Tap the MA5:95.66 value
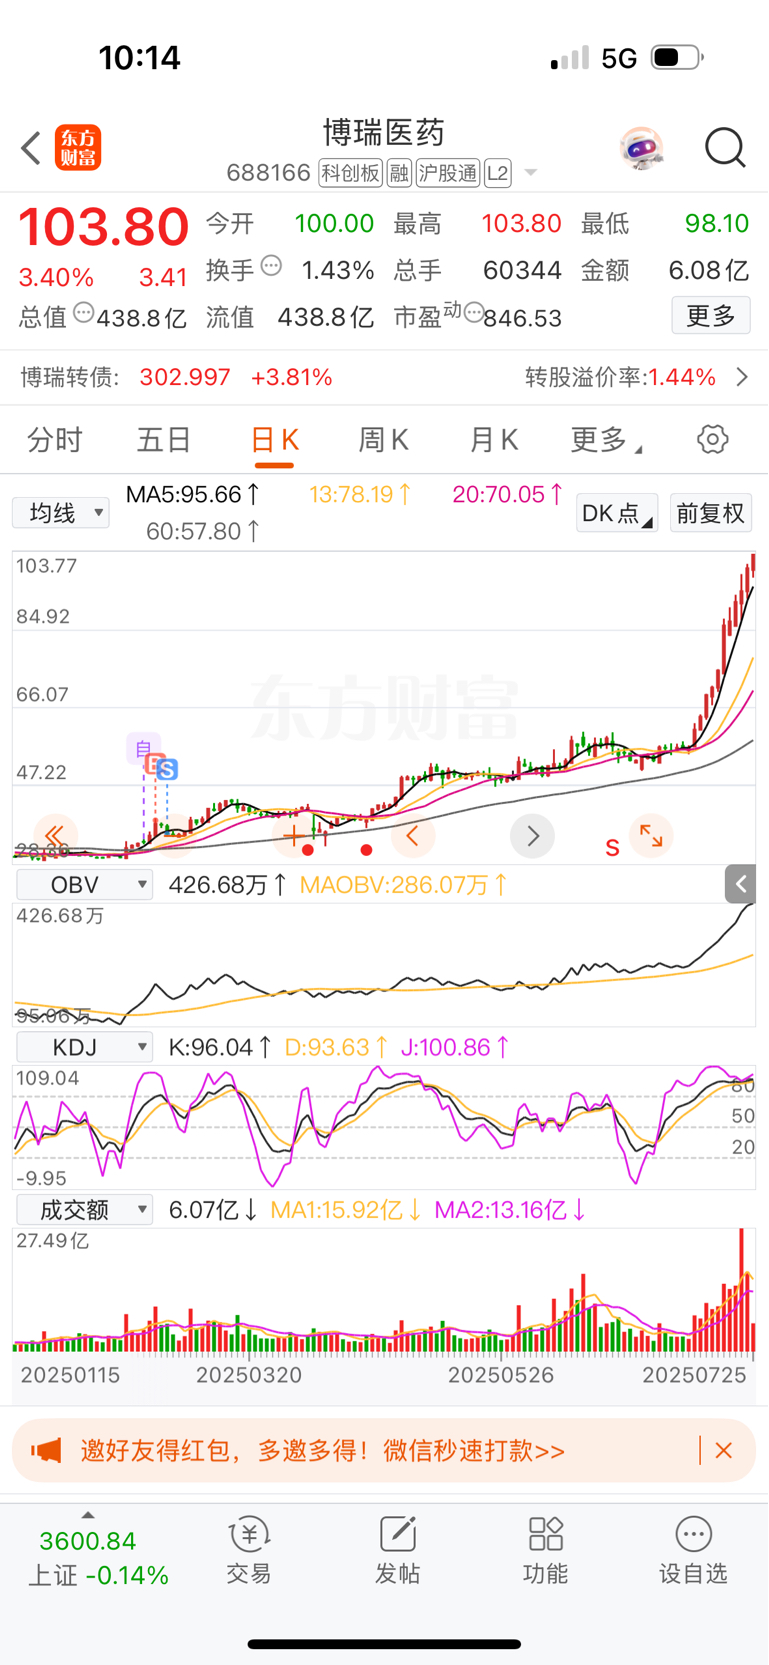Screen dimensions: 769x1665 pyautogui.click(x=194, y=494)
